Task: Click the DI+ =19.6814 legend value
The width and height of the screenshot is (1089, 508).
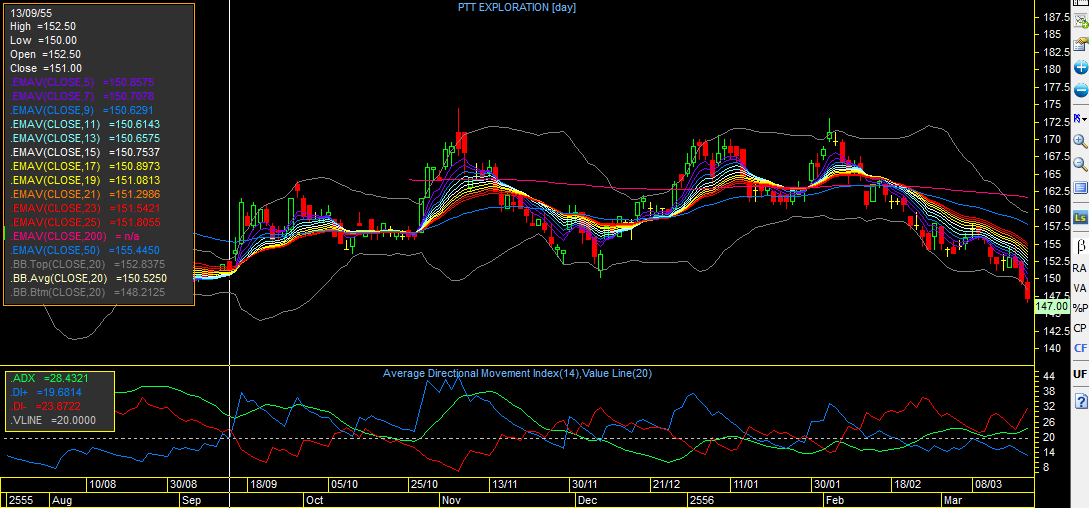Action: tap(48, 392)
